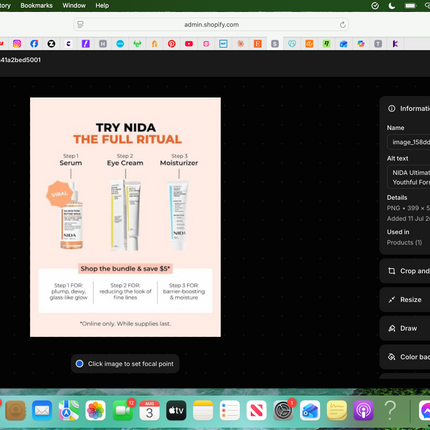Click the image Name input field
The width and height of the screenshot is (430, 430).
point(408,142)
